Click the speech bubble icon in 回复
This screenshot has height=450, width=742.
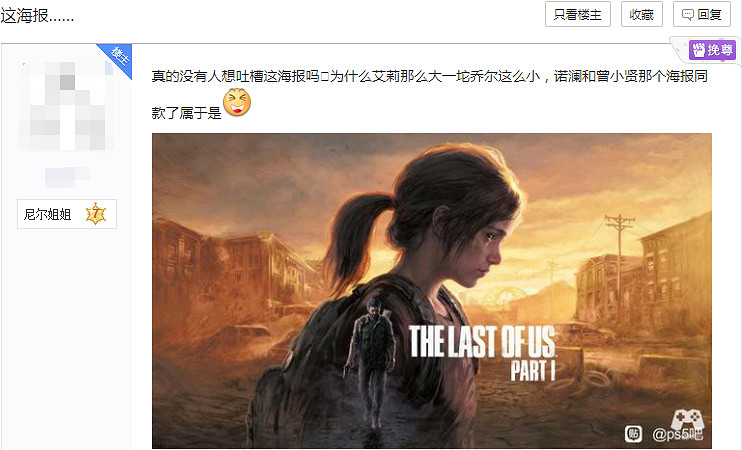coord(688,15)
